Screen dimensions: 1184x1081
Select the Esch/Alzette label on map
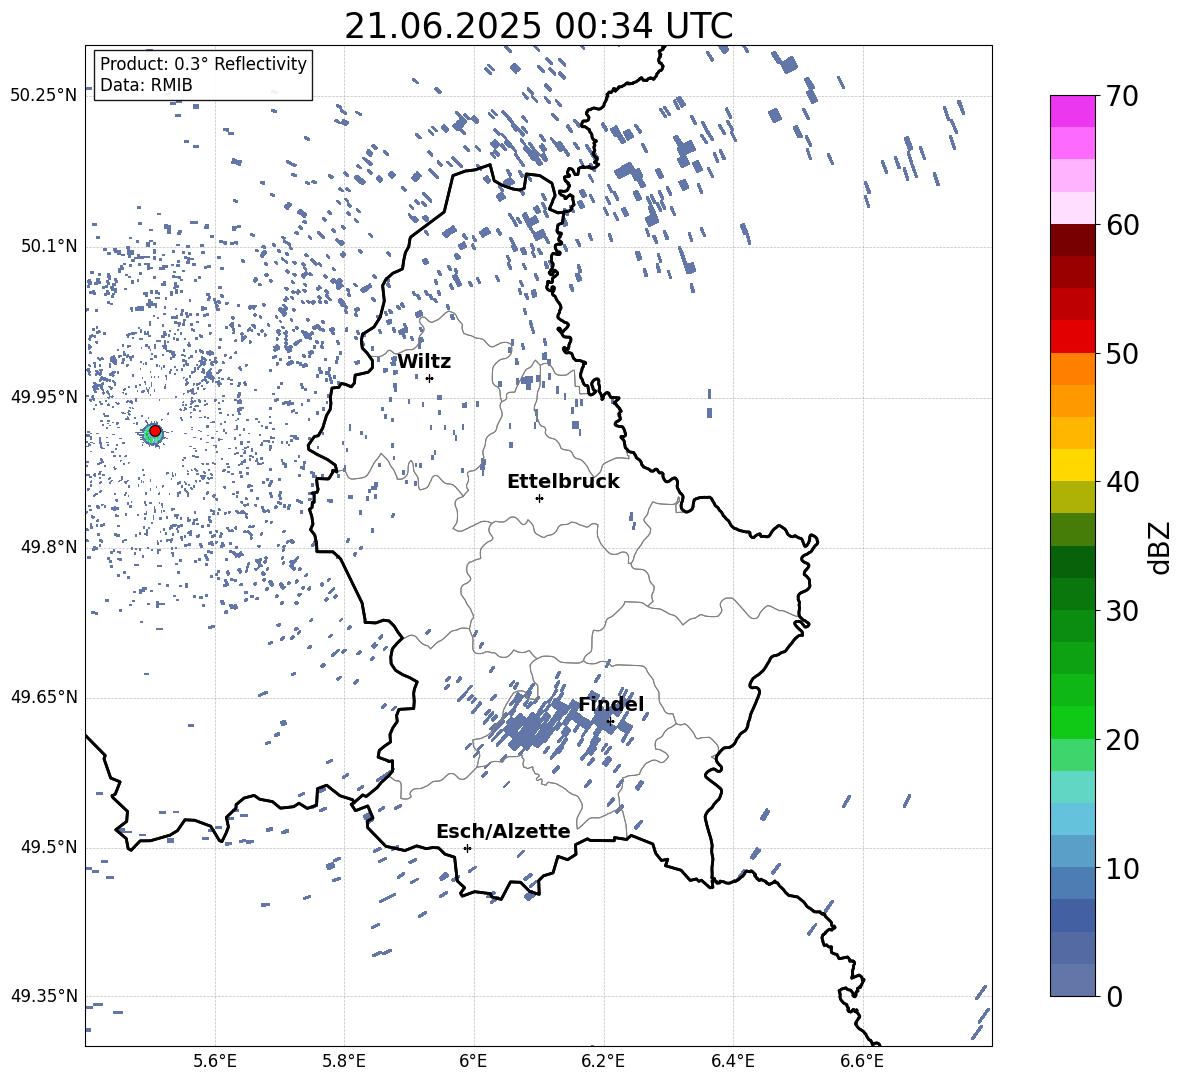(x=503, y=831)
